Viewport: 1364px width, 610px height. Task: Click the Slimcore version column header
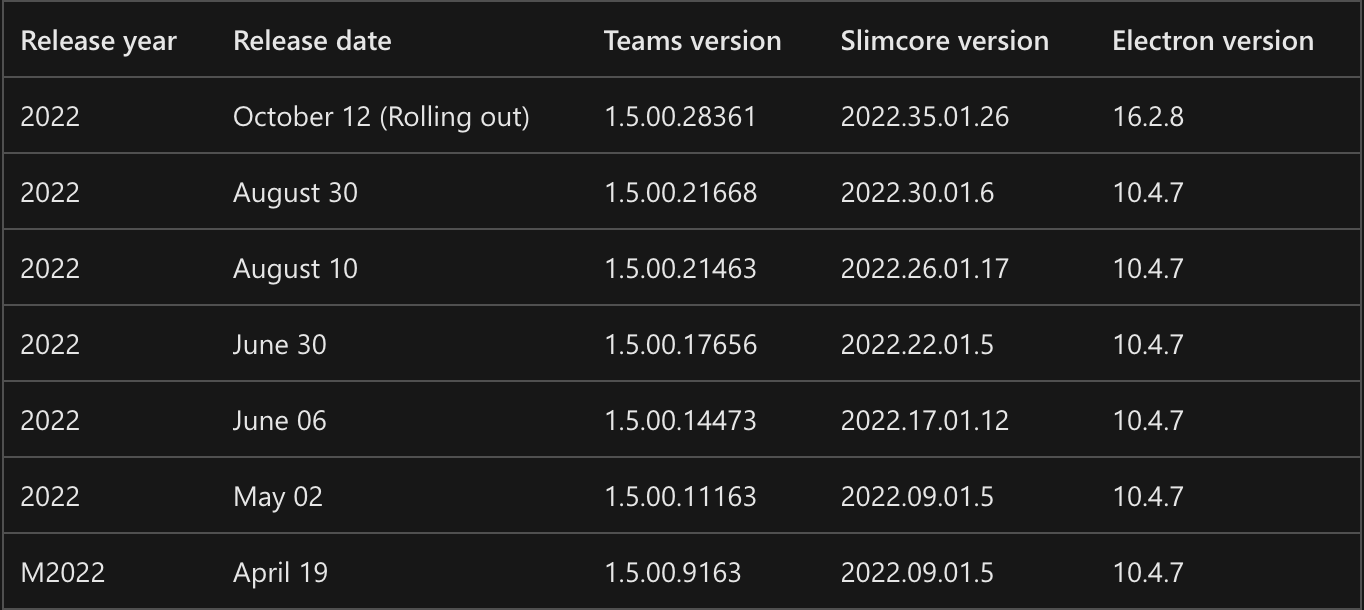click(944, 41)
